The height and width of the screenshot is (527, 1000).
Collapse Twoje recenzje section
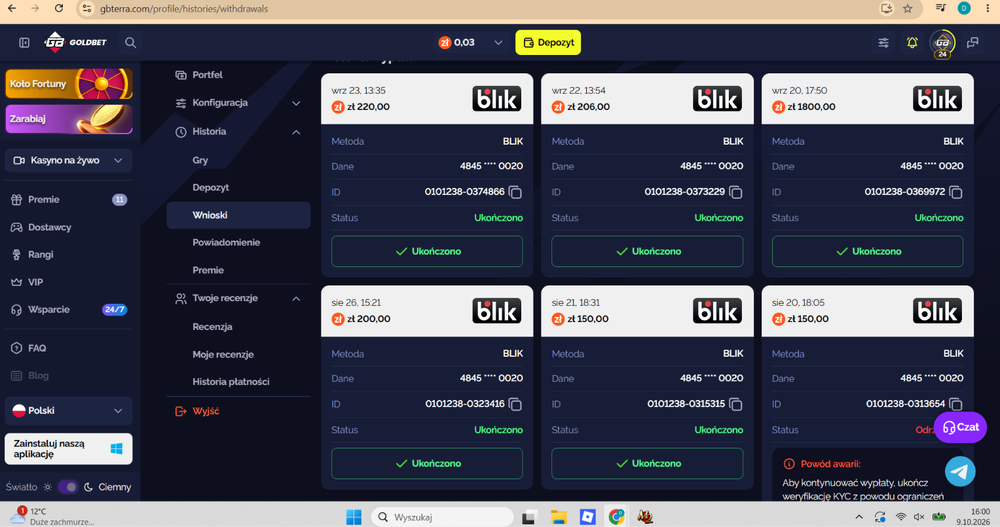click(x=238, y=298)
